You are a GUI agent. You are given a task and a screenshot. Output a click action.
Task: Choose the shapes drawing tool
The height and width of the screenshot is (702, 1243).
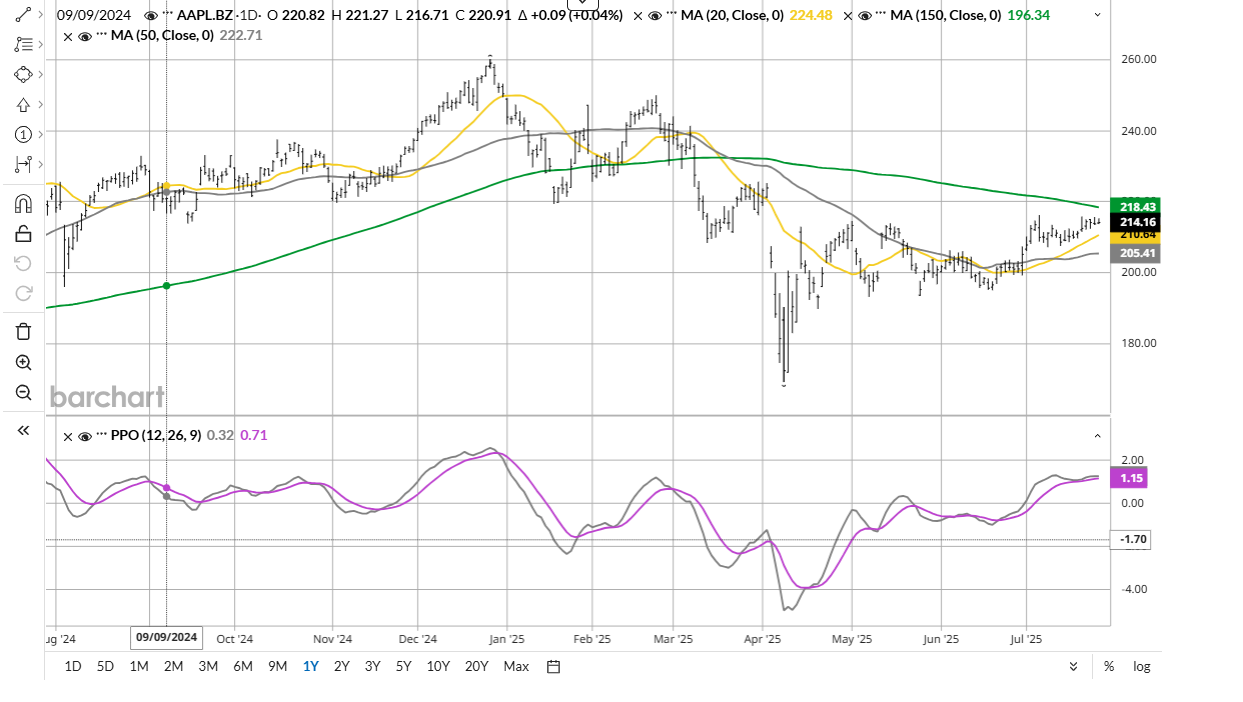23,75
